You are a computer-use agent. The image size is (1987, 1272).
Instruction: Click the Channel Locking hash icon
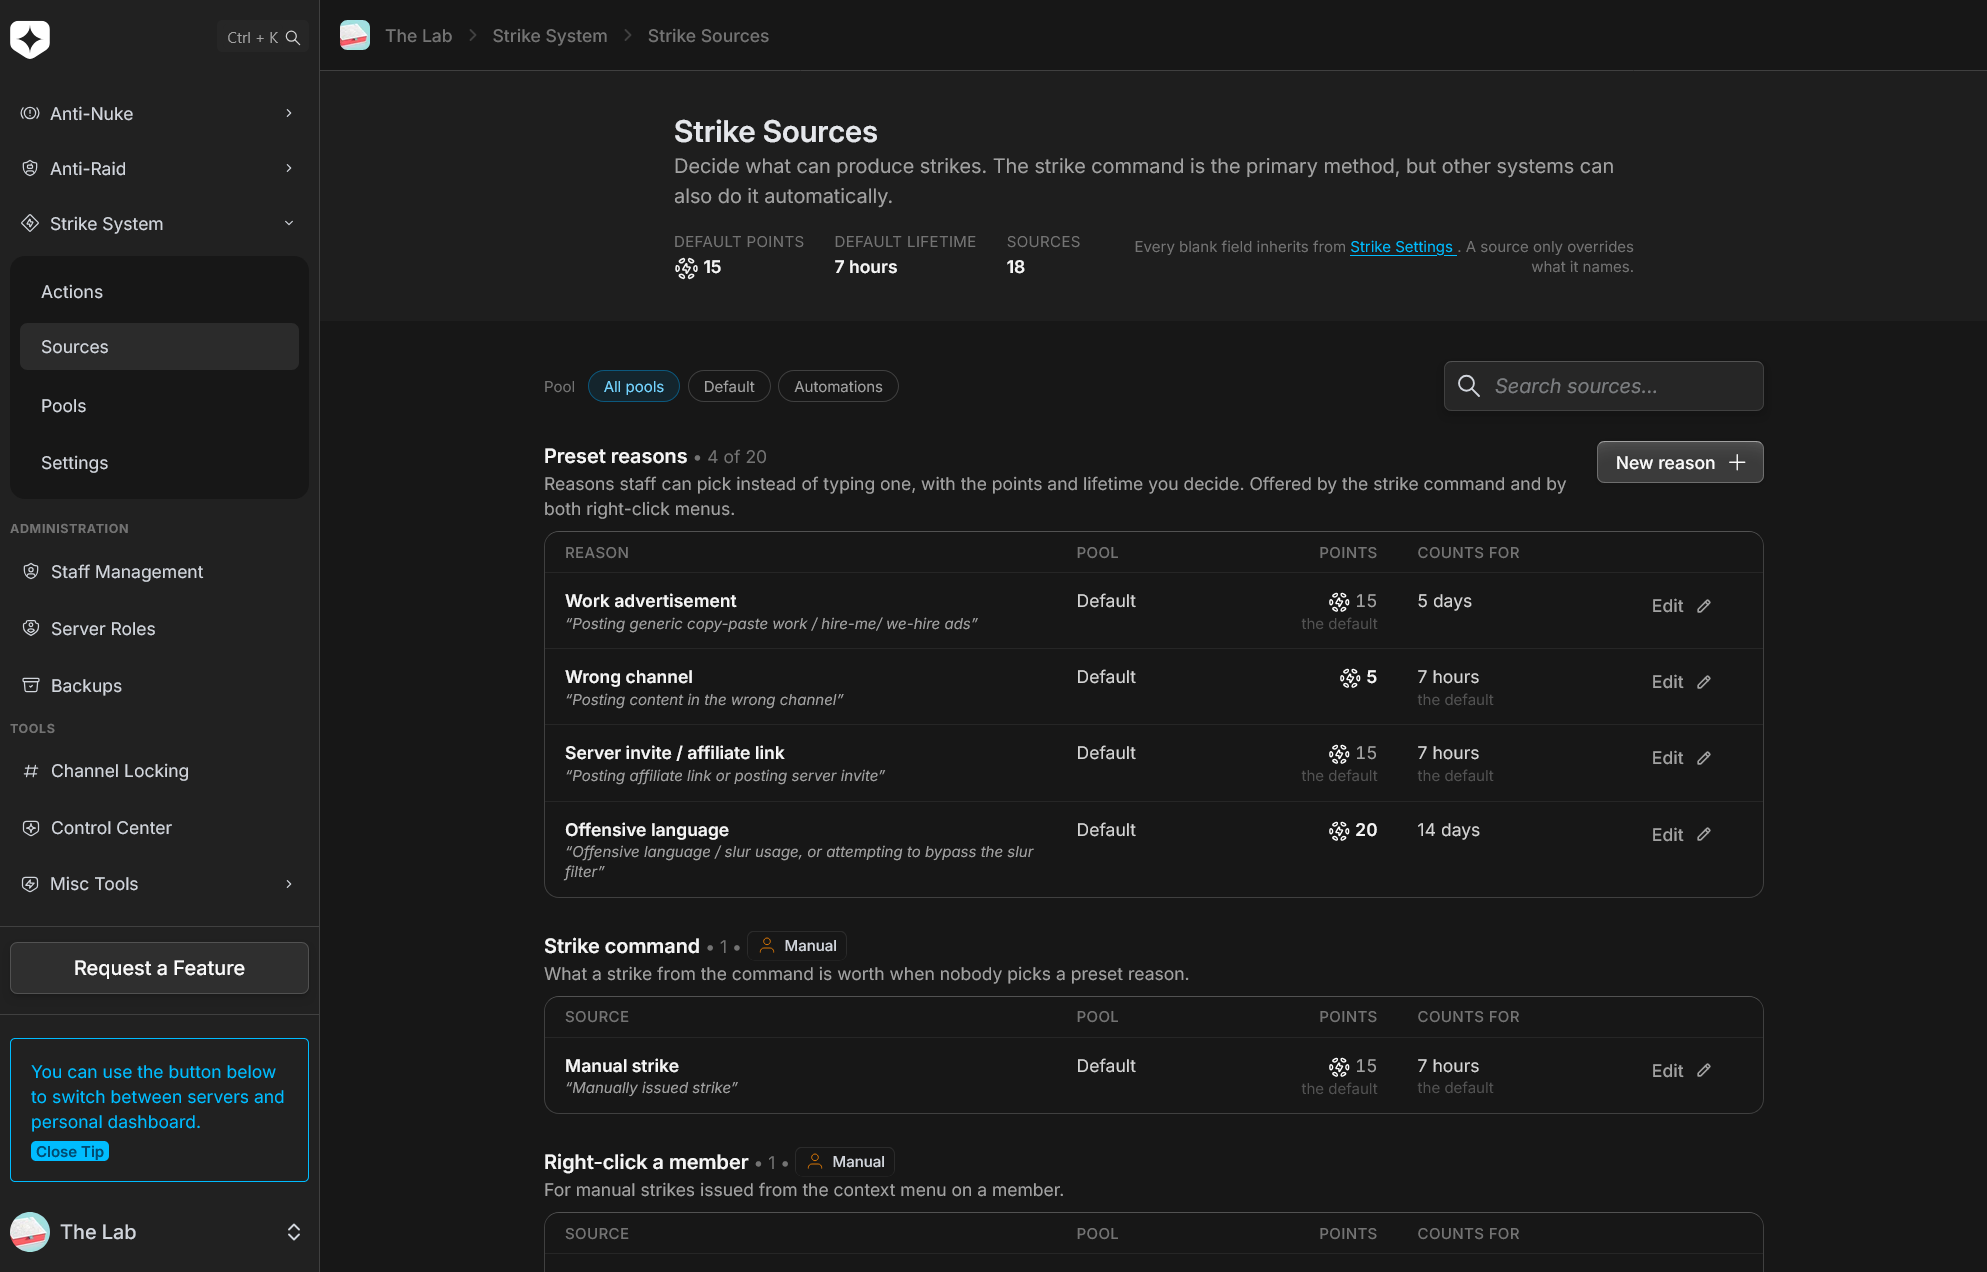coord(31,770)
